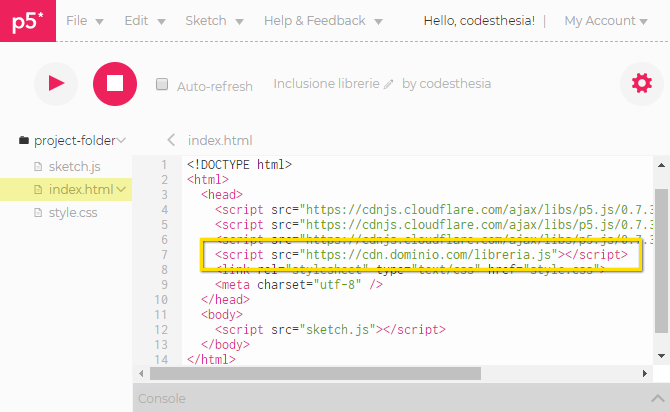Viewport: 670px width, 412px height.
Task: Click the style.css file icon
Action: pos(39,212)
